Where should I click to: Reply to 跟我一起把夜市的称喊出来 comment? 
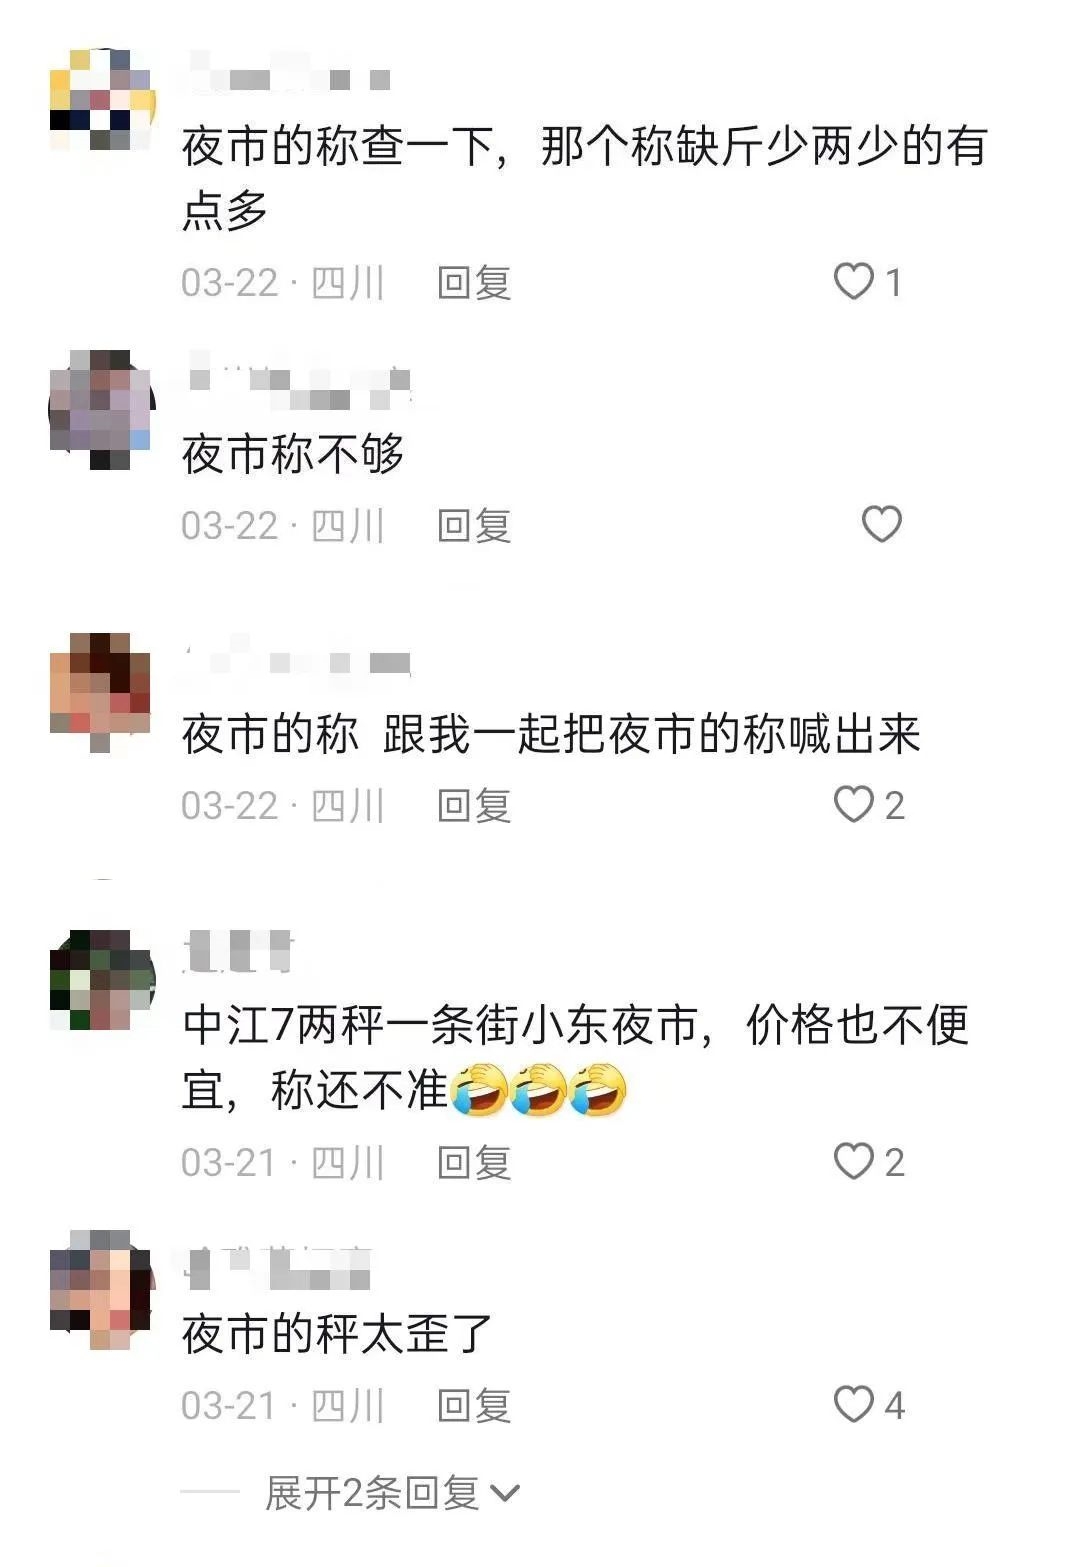pos(474,805)
